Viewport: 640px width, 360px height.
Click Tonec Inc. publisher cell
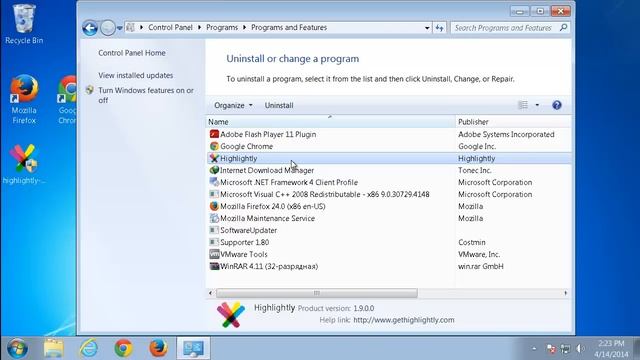[475, 170]
